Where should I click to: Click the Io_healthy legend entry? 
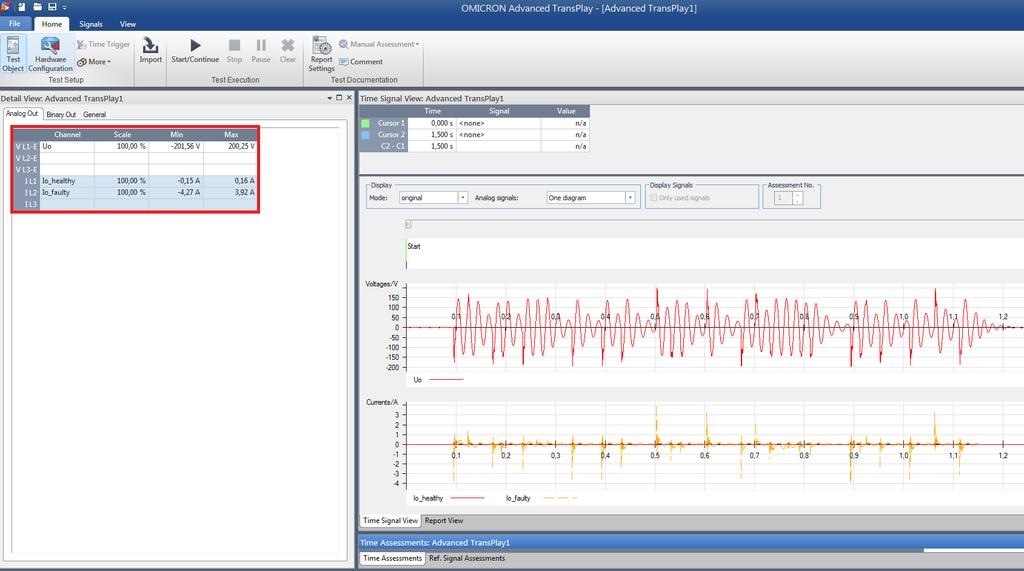click(449, 498)
